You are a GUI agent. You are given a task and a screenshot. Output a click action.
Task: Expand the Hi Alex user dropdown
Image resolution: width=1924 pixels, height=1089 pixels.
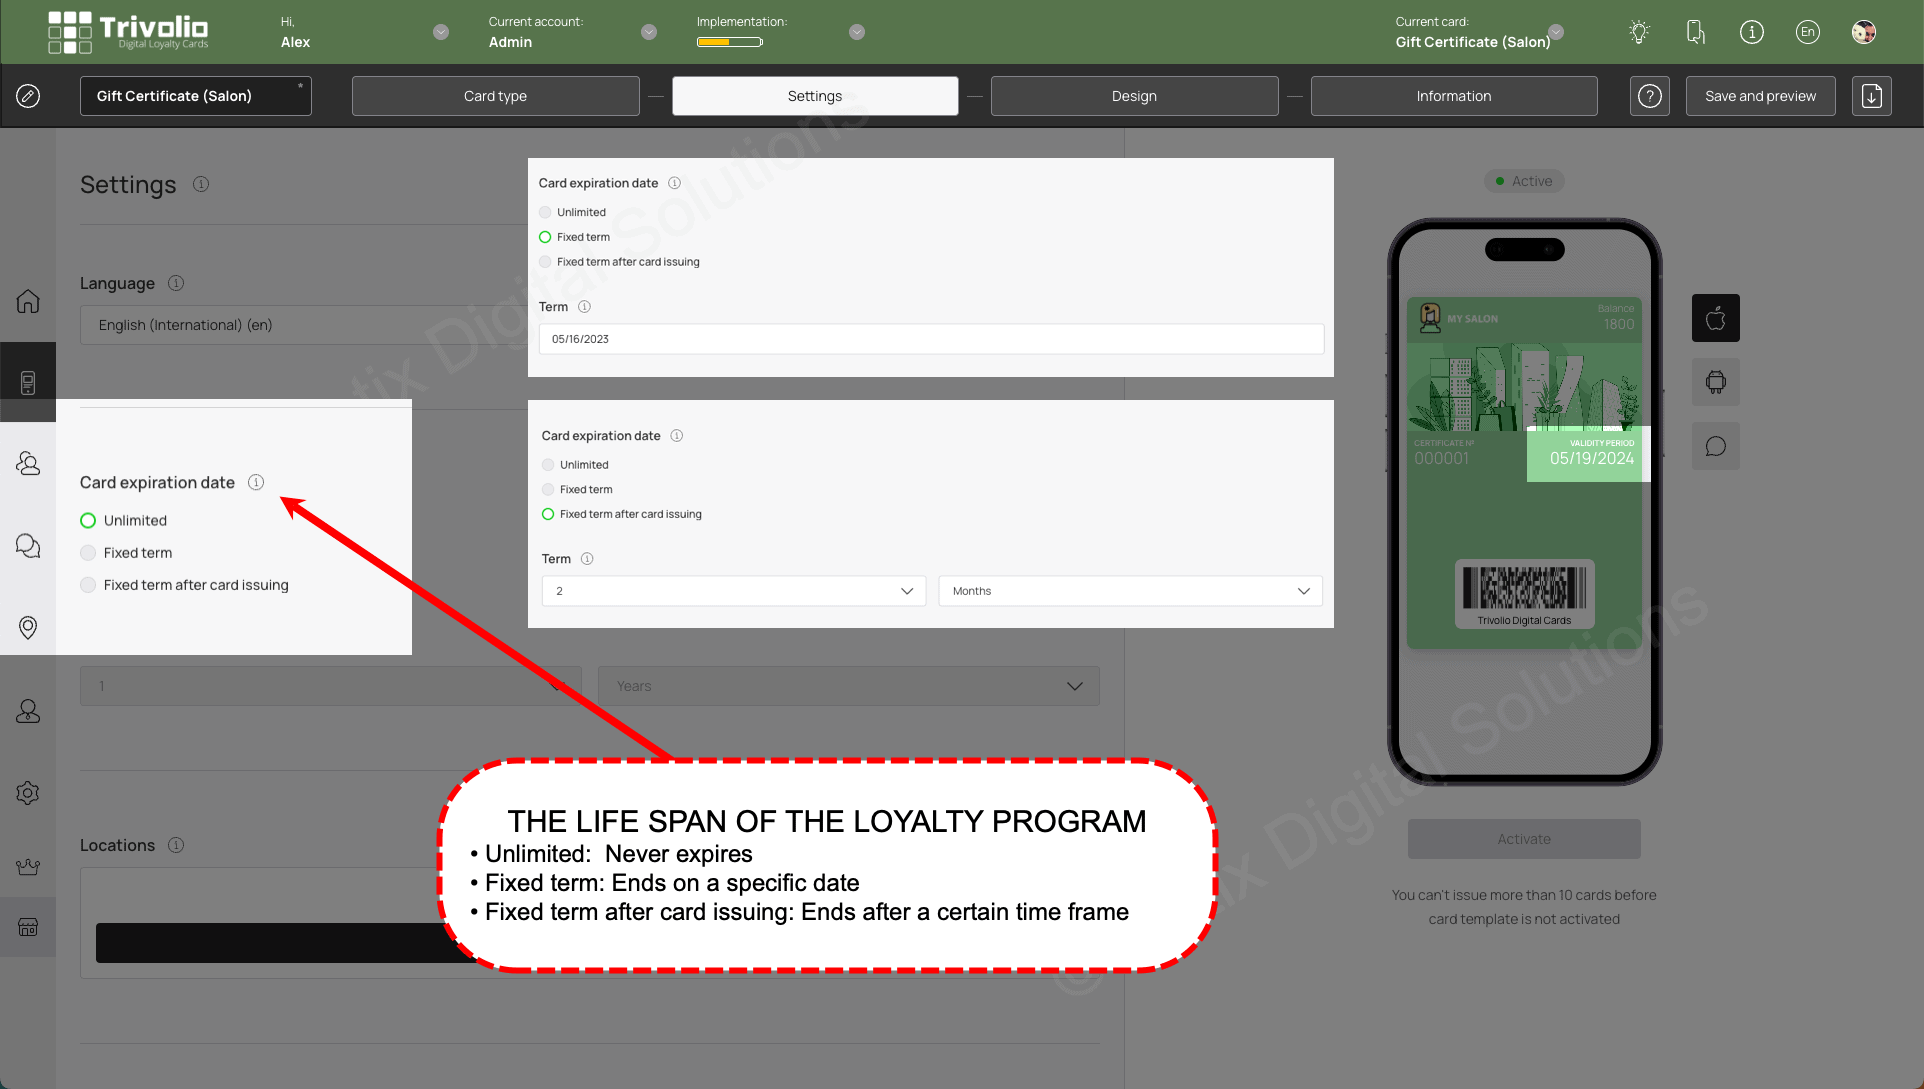pos(441,32)
